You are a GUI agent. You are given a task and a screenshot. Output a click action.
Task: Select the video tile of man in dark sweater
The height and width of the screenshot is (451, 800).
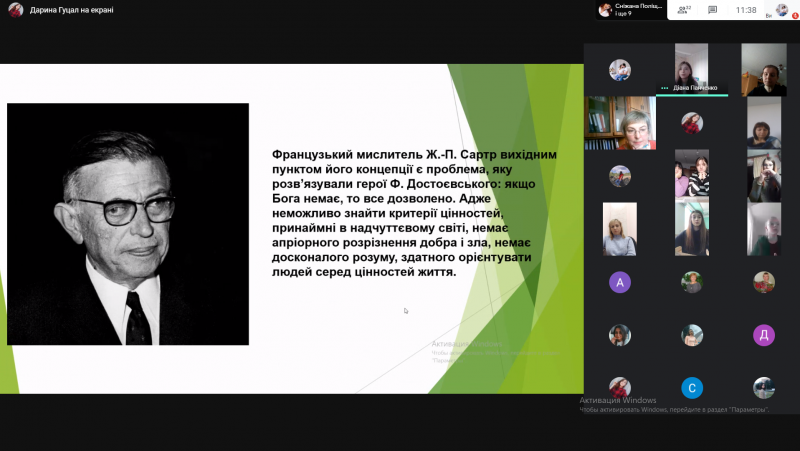[x=764, y=69]
